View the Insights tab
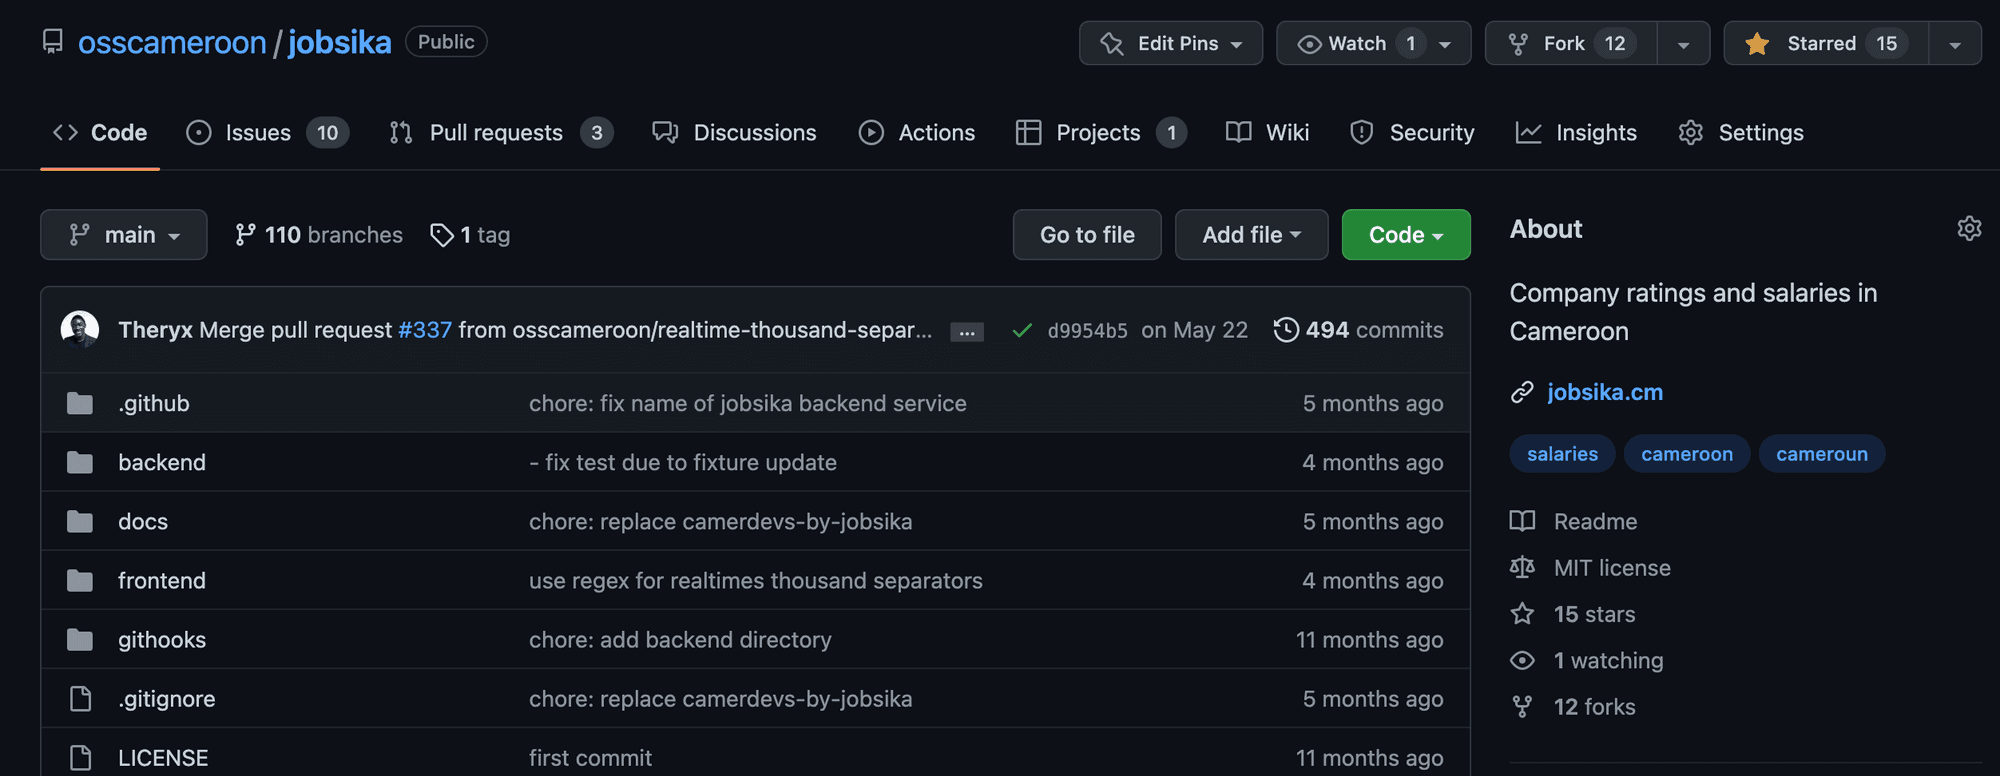The width and height of the screenshot is (2000, 776). (x=1576, y=132)
